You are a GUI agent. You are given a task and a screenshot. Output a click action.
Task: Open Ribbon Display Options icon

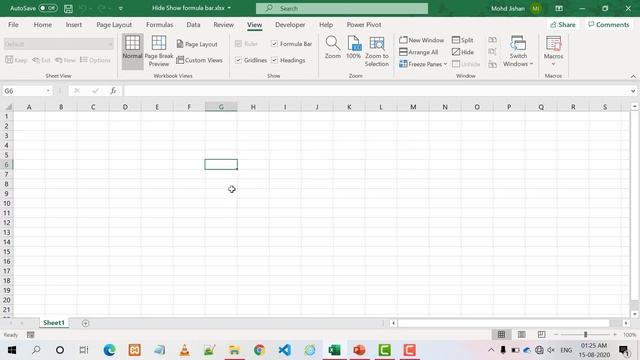(559, 8)
